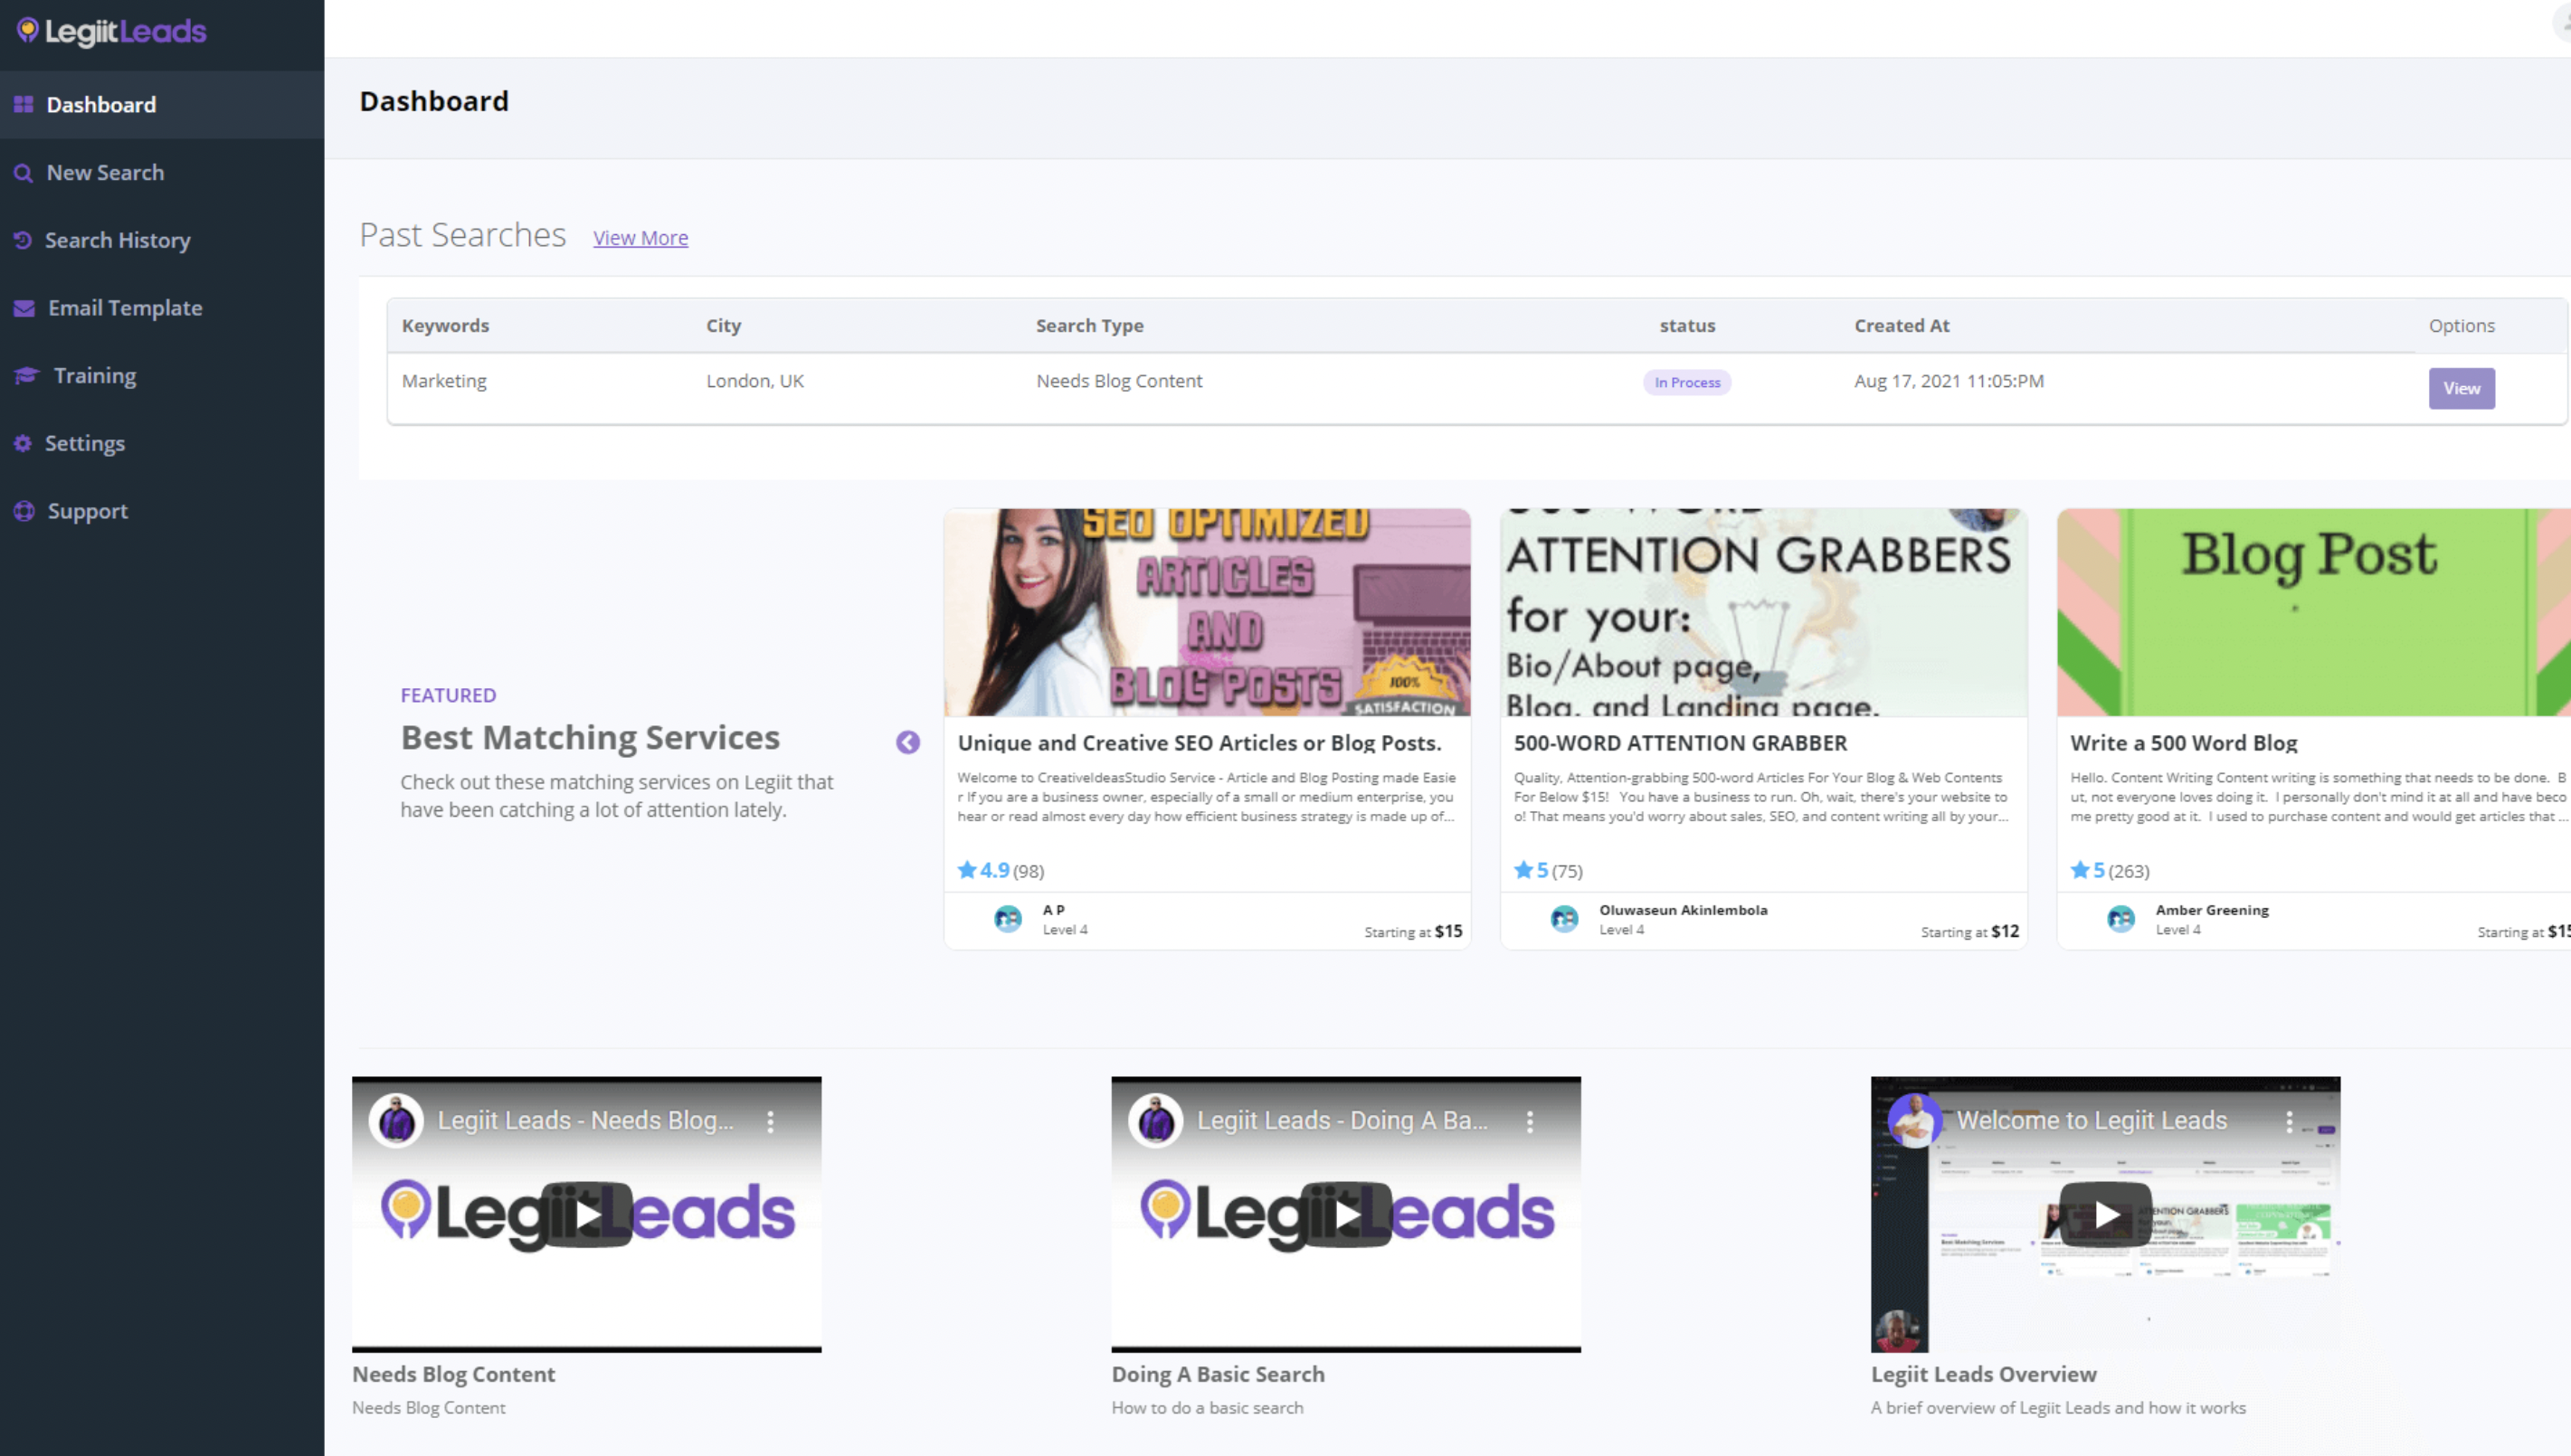Play the Welcome to Legiit Leads video
2571x1456 pixels.
tap(2106, 1214)
